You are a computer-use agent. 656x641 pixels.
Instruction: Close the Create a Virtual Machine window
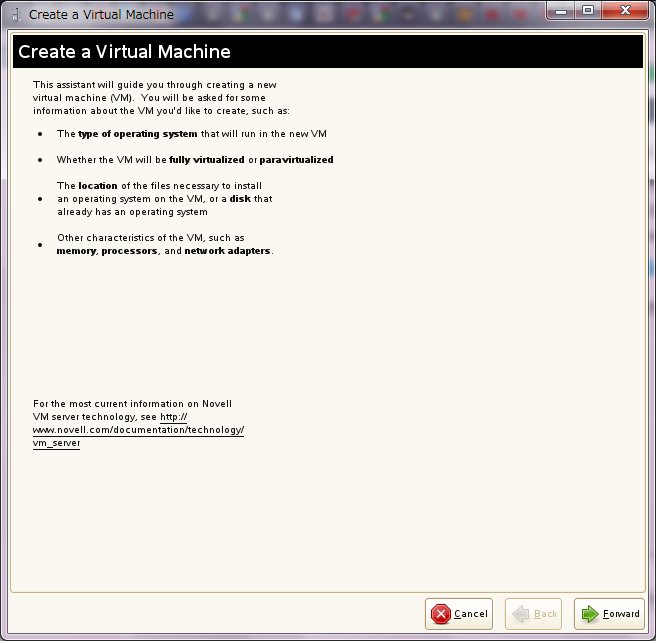point(625,10)
